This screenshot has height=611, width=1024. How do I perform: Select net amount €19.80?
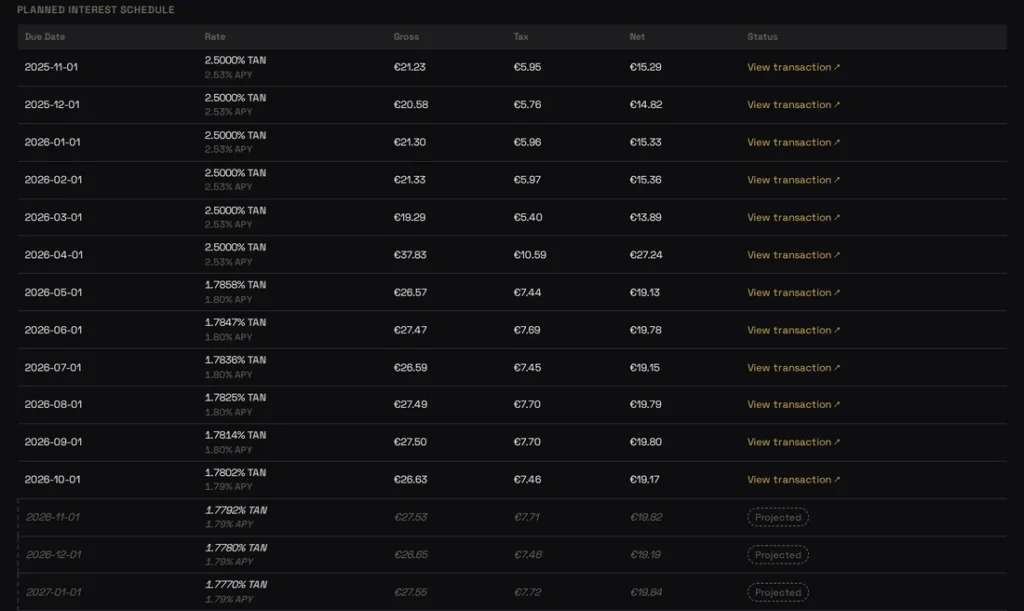(646, 442)
